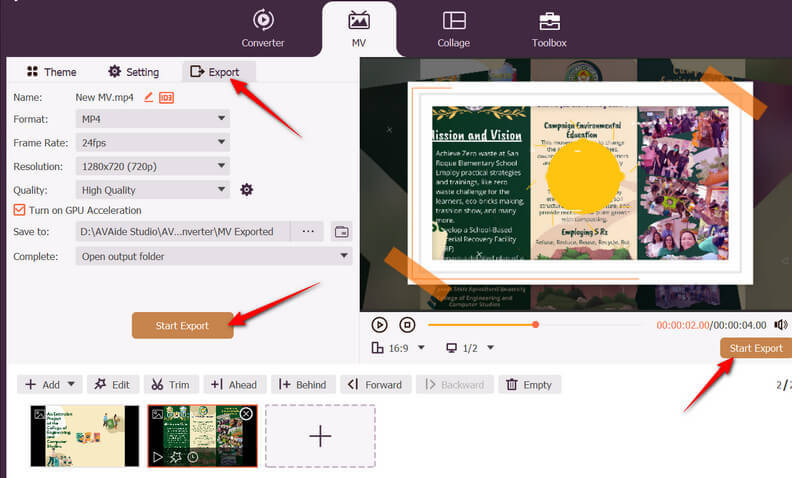Click the pencil icon to rename New MV.mp4
Viewport: 792px width, 478px height.
pos(149,97)
